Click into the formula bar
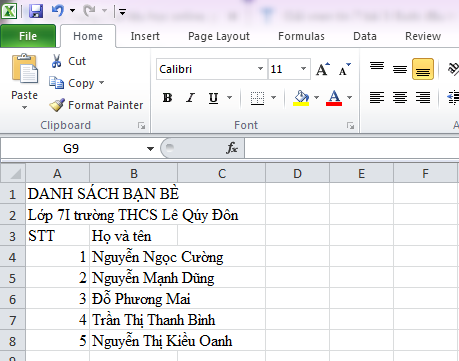 [352, 148]
